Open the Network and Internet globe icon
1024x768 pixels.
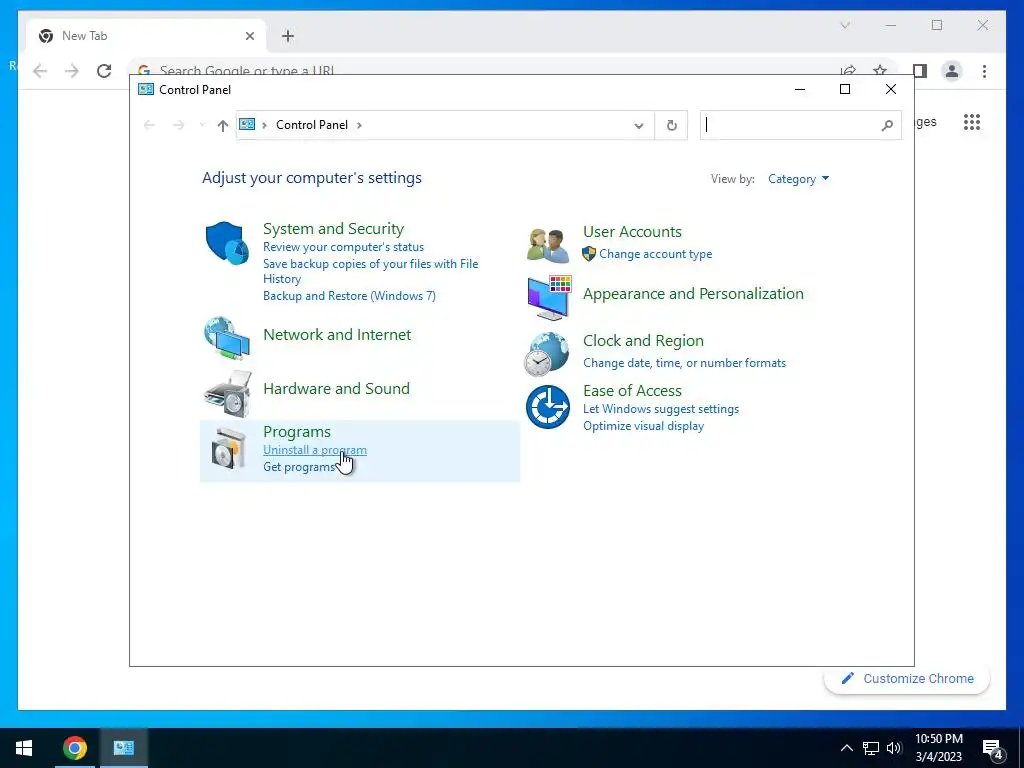pos(227,338)
